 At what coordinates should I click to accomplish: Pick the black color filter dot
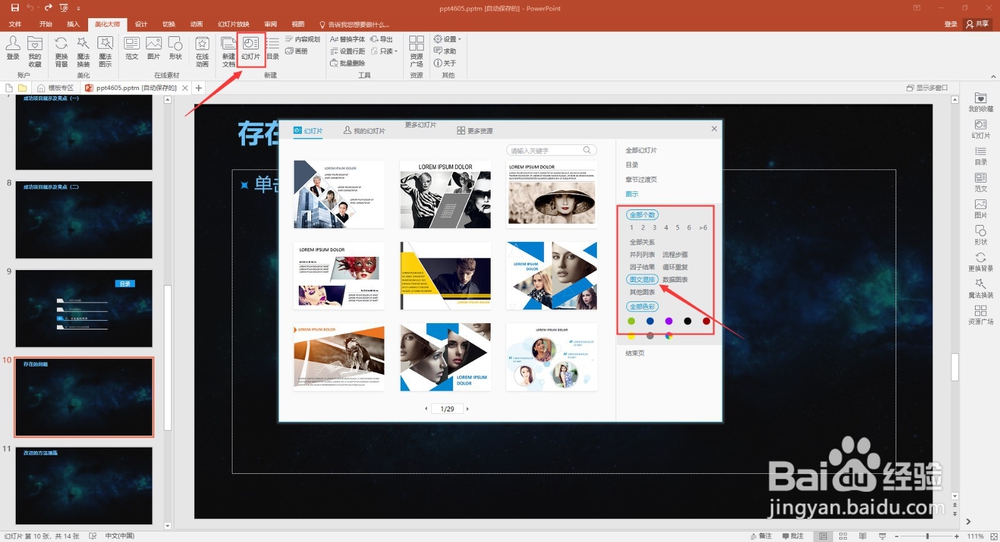pyautogui.click(x=688, y=321)
